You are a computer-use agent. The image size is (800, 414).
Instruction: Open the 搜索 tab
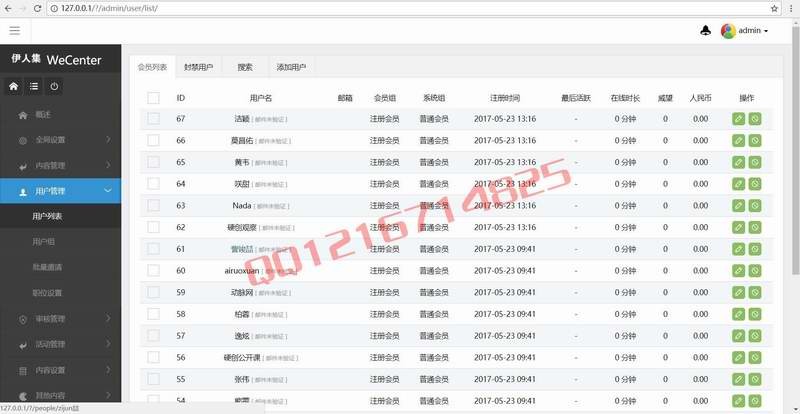click(x=245, y=67)
